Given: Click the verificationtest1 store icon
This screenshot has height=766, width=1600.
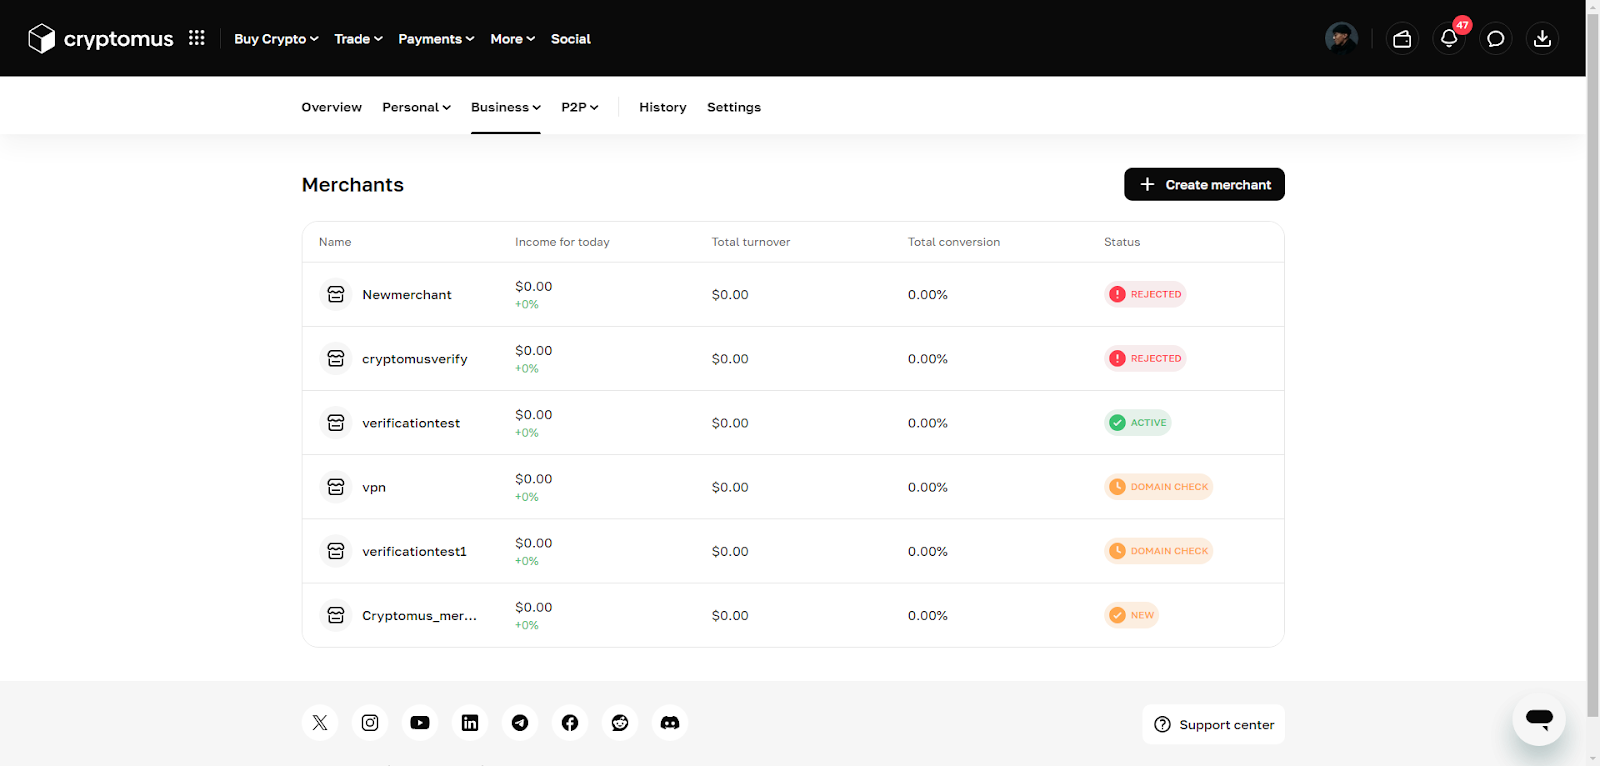Looking at the screenshot, I should click(x=336, y=551).
